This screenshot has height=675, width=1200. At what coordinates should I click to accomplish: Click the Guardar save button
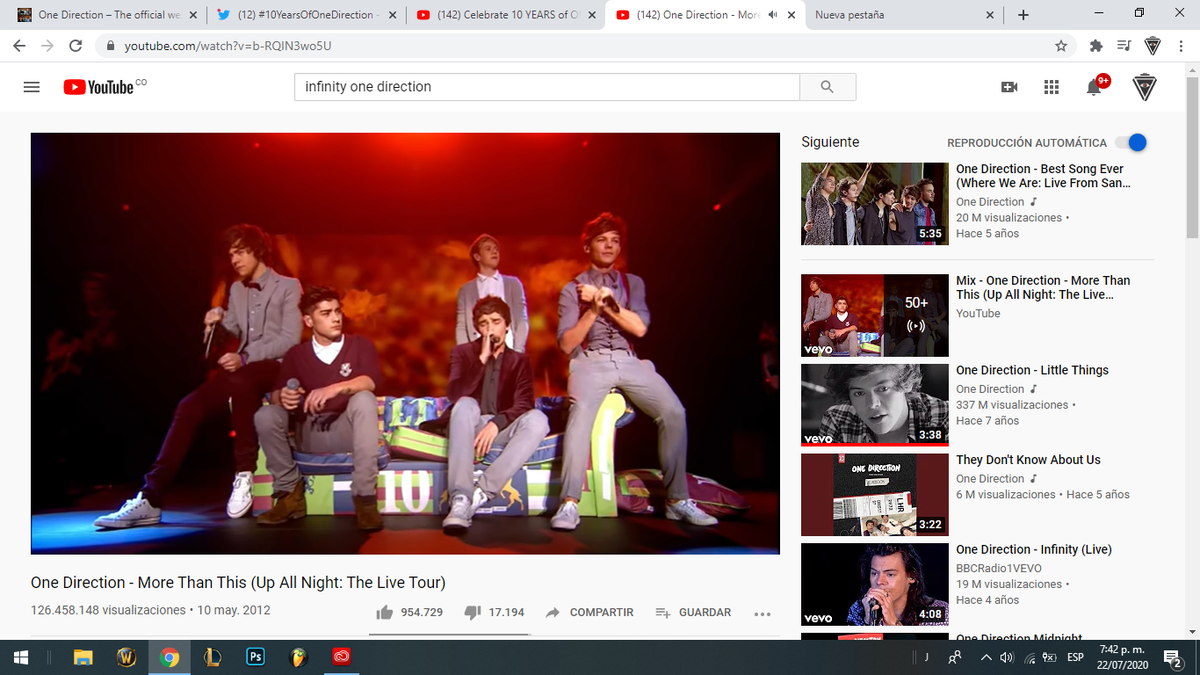[x=693, y=612]
